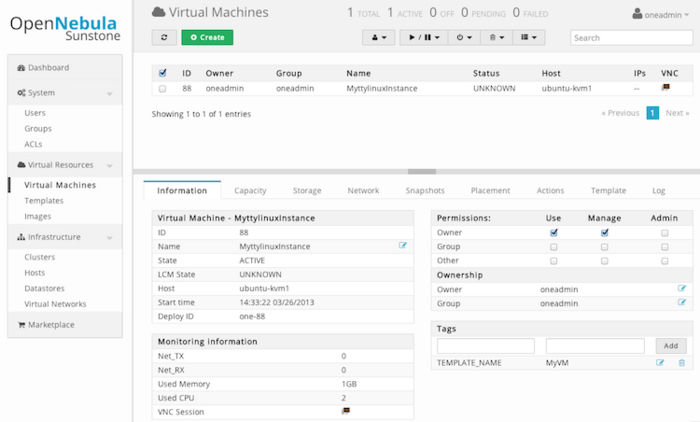Click the green Create button
This screenshot has width=700, height=422.
pyautogui.click(x=207, y=37)
